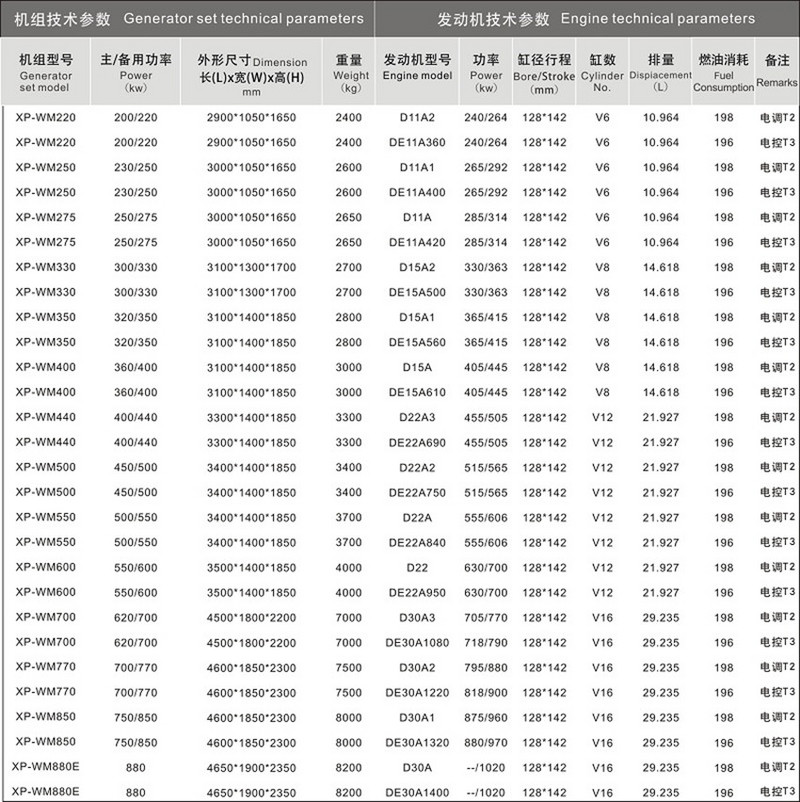Select the D22A3 engine model cell
Screen dimensions: 800x802
pyautogui.click(x=417, y=418)
